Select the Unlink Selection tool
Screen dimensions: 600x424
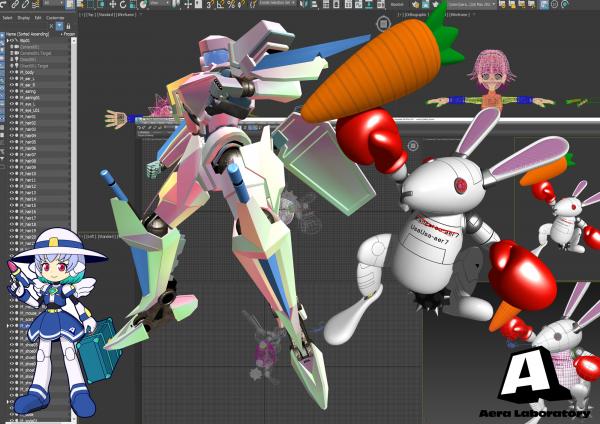click(25, 4)
